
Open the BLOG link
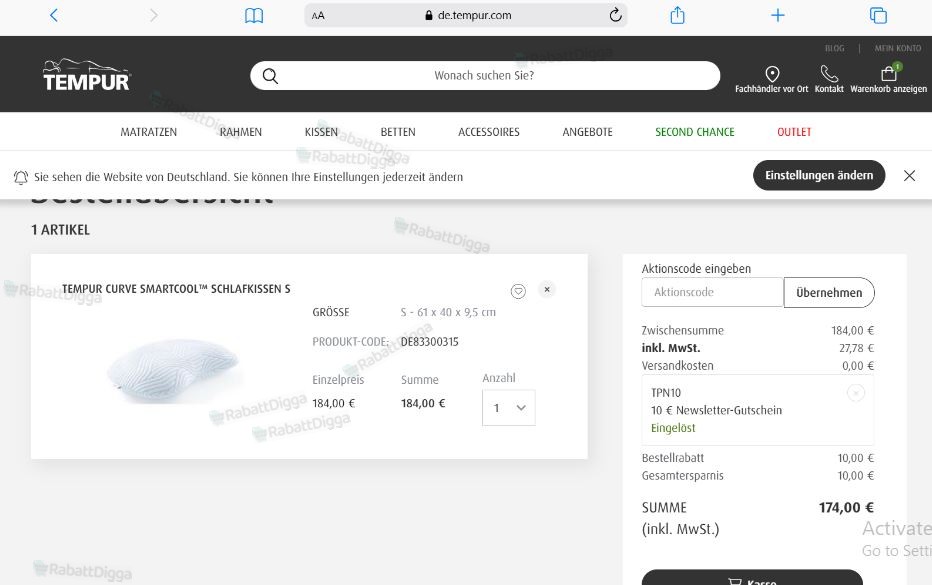[x=835, y=48]
